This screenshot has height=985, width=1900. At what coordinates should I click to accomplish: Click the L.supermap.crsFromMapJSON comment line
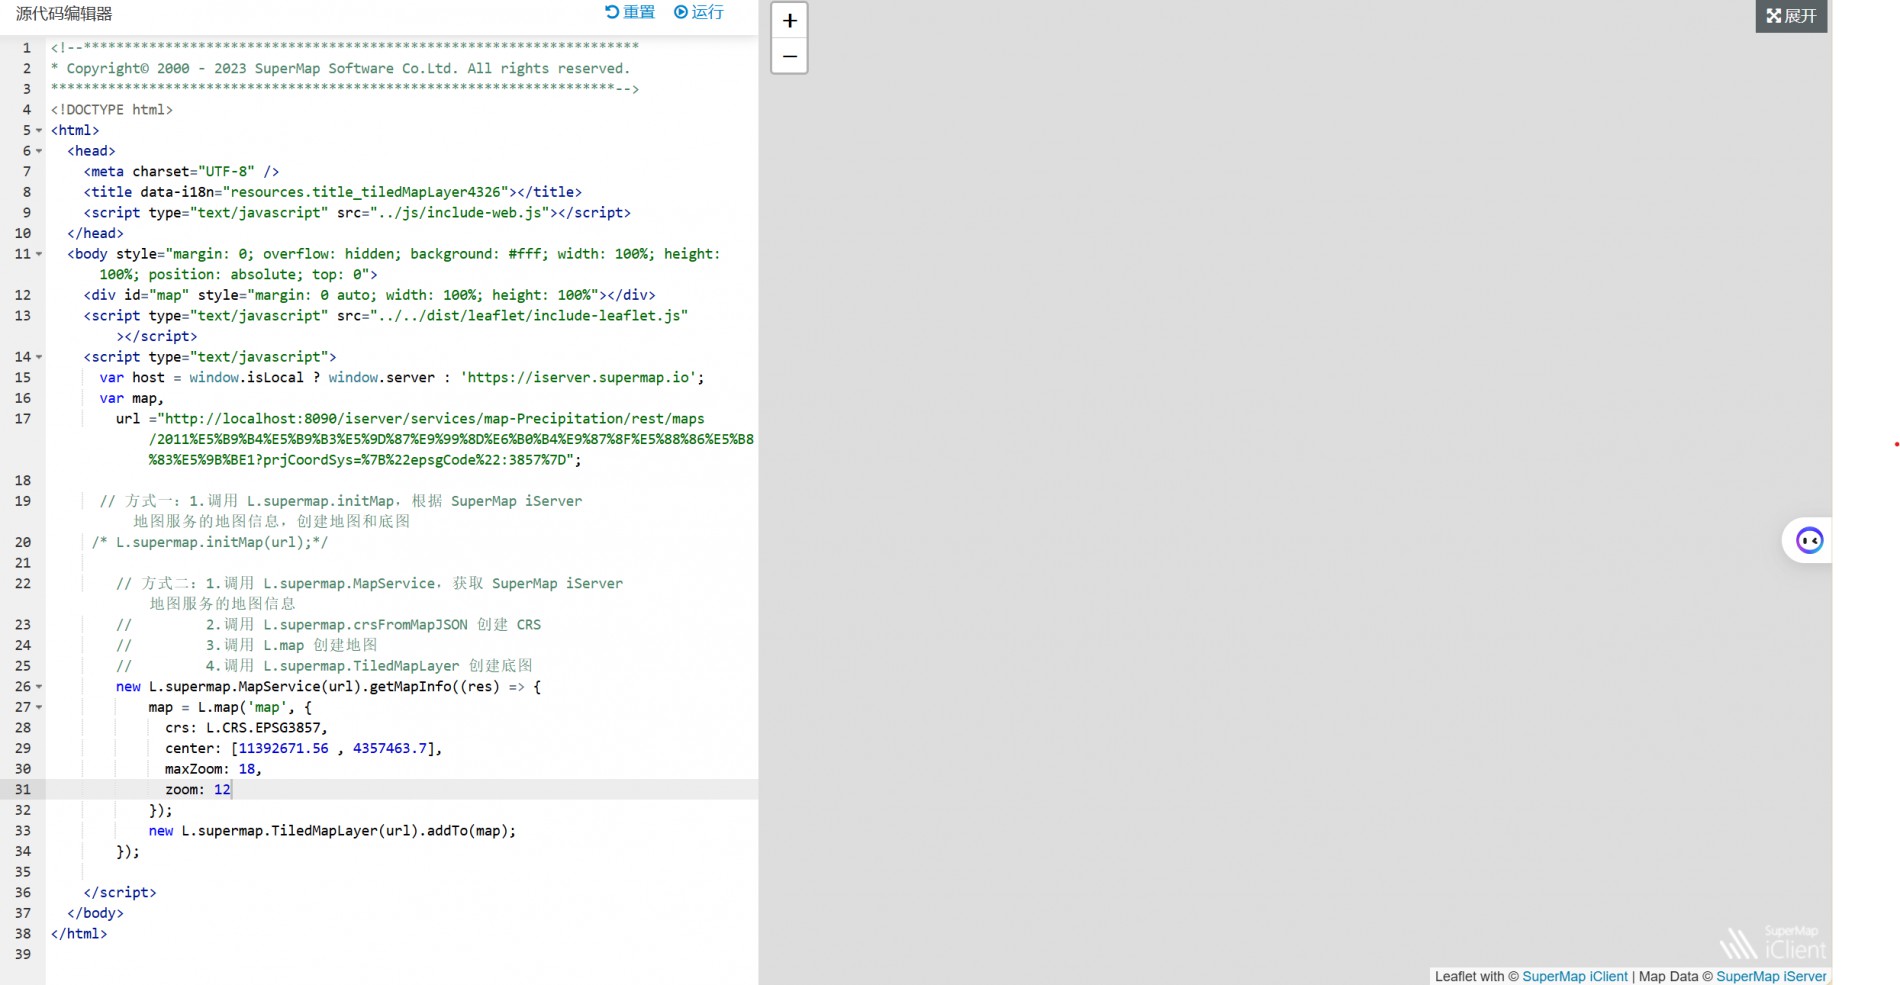click(x=328, y=625)
